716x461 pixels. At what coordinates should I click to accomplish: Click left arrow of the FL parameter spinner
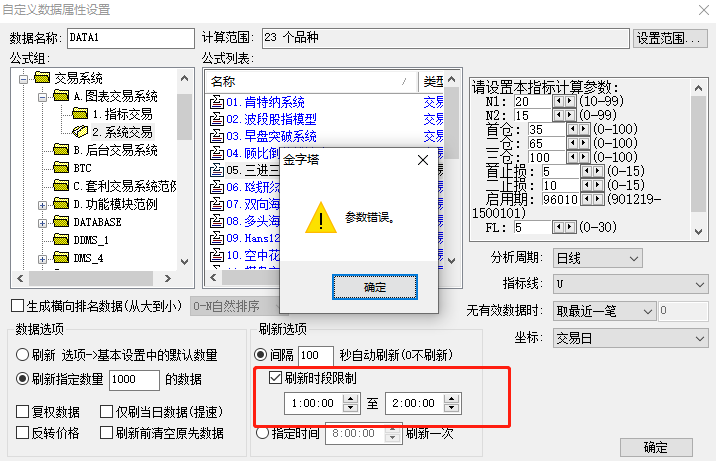(x=558, y=227)
